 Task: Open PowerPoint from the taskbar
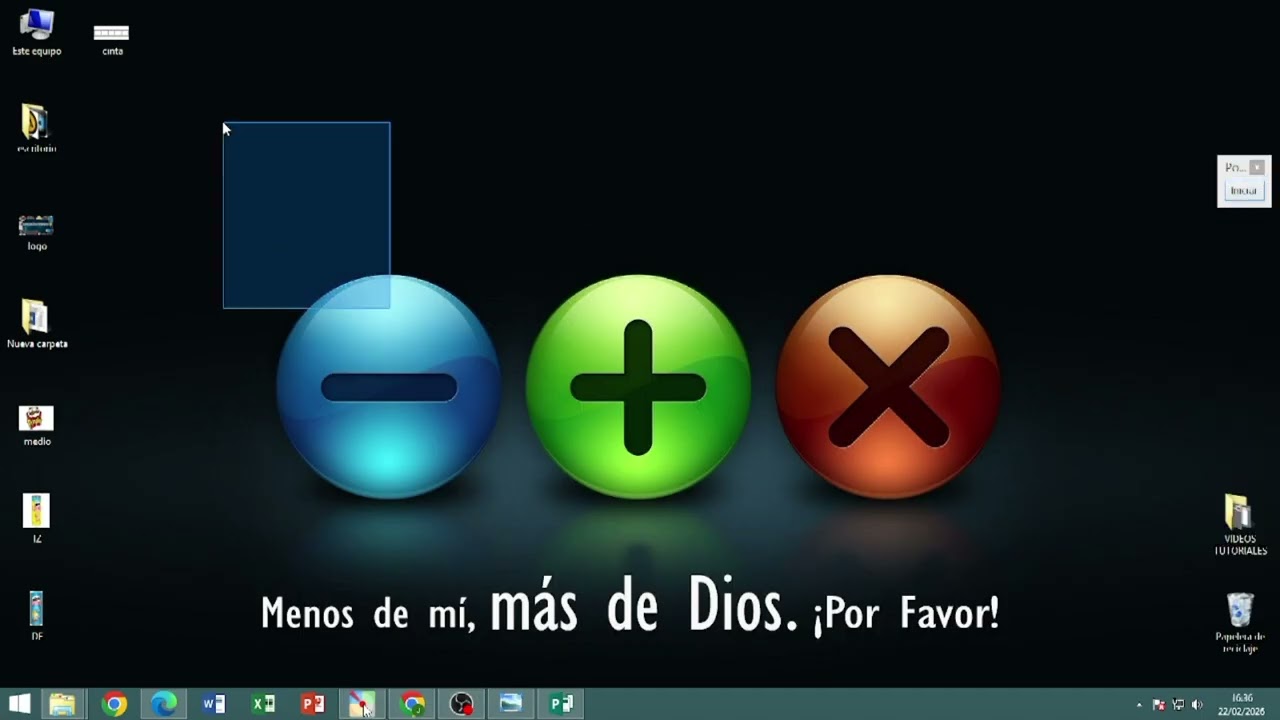(x=313, y=704)
